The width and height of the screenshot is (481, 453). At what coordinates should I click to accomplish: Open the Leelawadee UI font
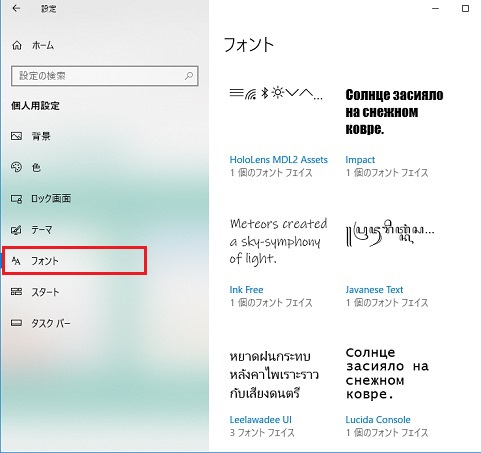coord(260,420)
